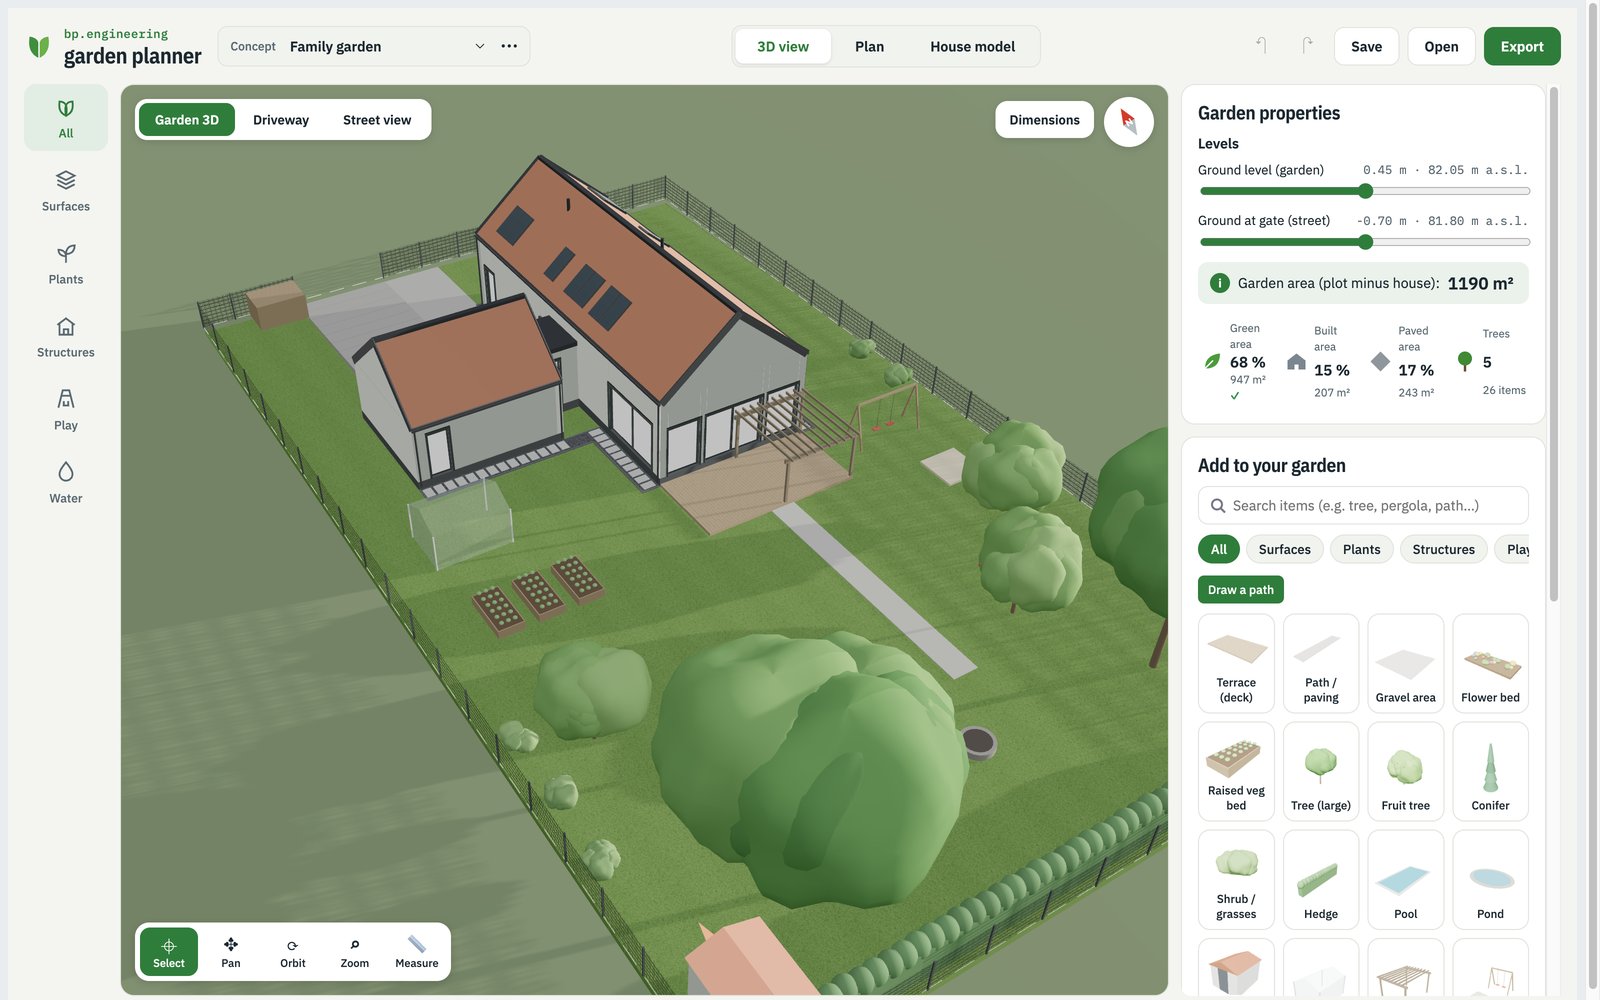The image size is (1600, 1000).
Task: Switch to the 3D view tab
Action: 783,46
